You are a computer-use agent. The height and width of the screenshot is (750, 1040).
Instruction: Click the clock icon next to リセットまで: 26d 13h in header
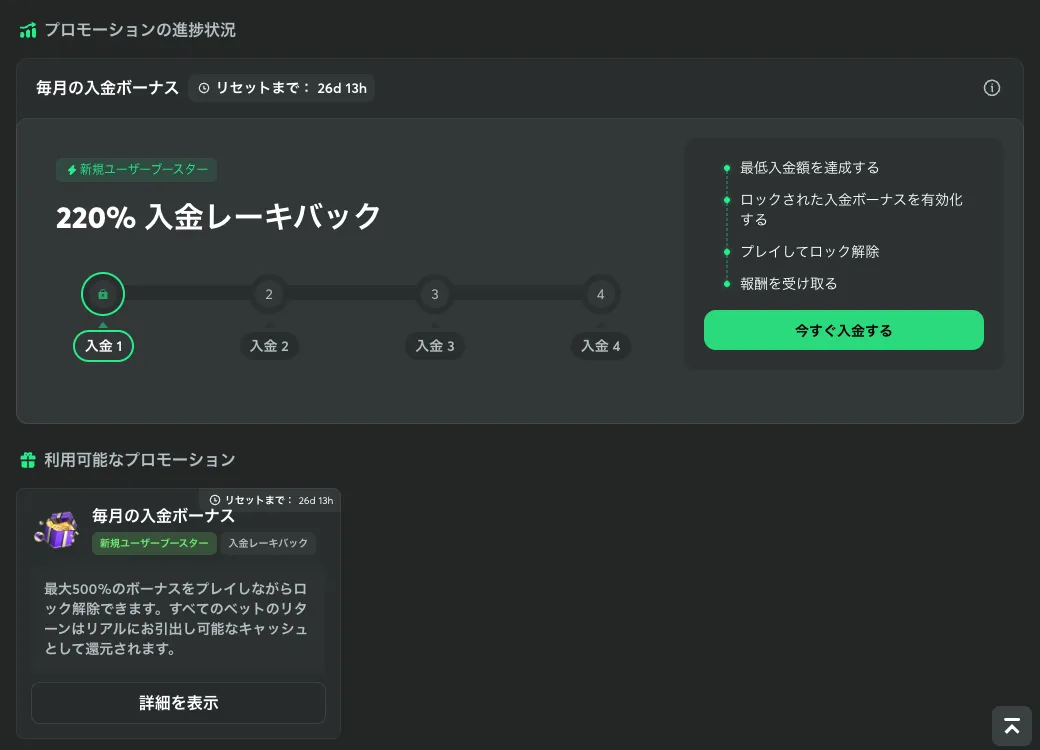coord(204,88)
